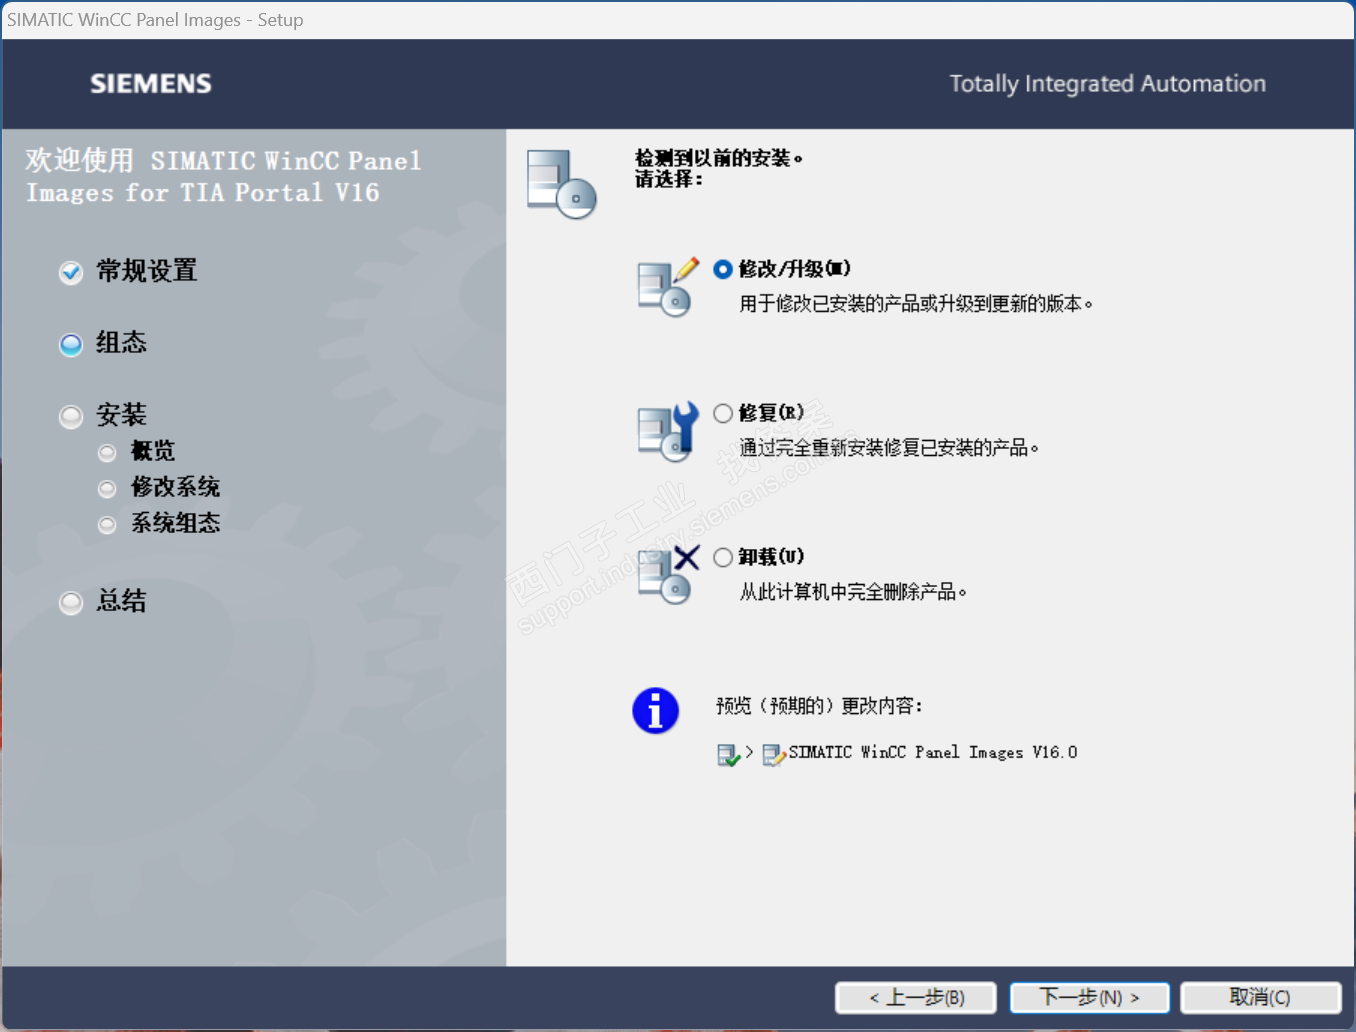
Task: Click the 系统组态 sub-step indicator icon
Action: [x=107, y=525]
